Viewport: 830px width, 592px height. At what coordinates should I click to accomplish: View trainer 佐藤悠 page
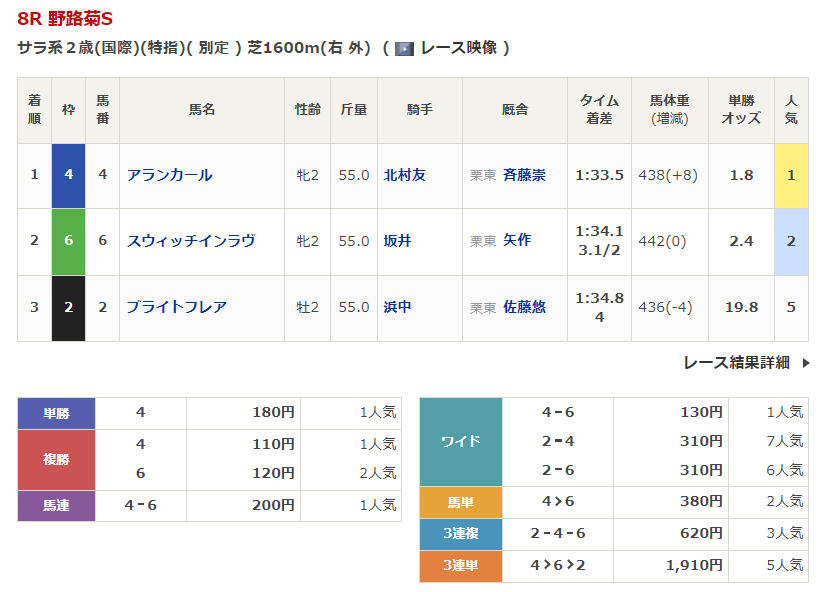524,307
